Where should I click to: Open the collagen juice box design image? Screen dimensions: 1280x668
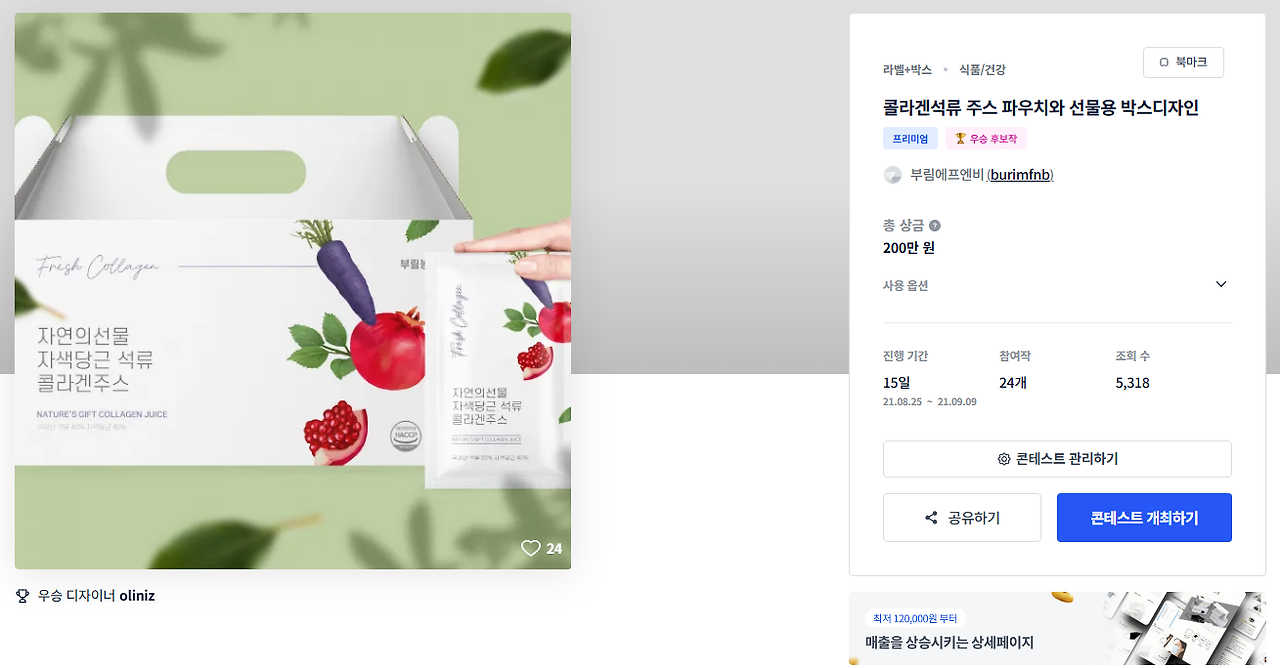coord(293,291)
